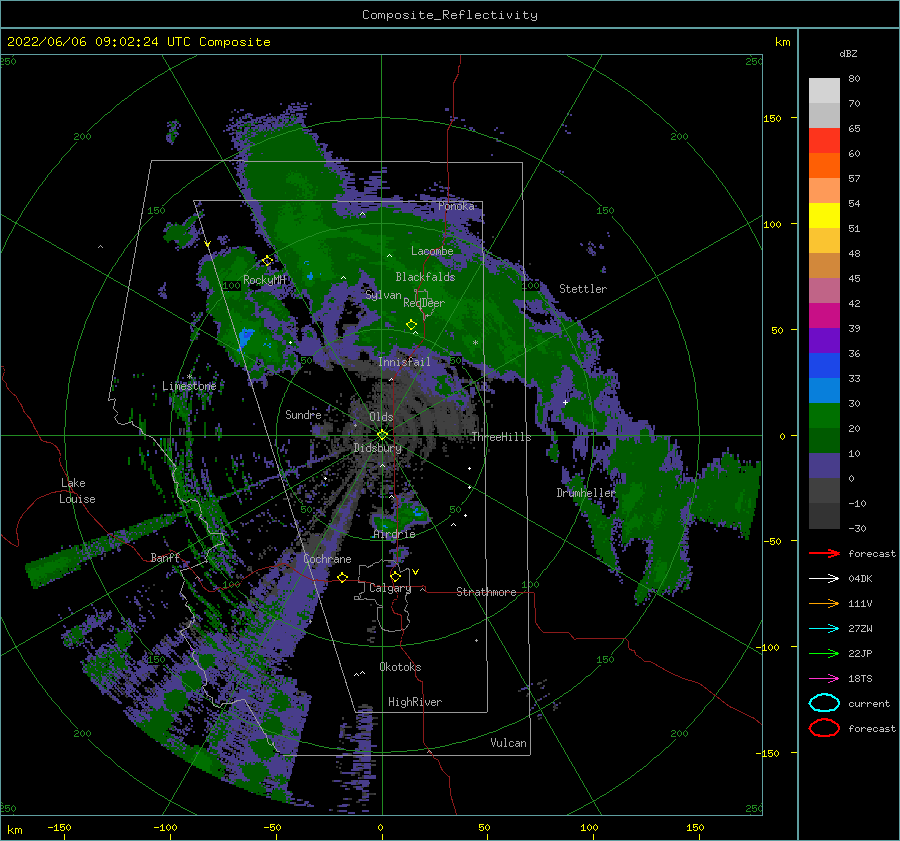900x841 pixels.
Task: Pick the magenta 39–42 dBZ color swatch
Action: (824, 316)
